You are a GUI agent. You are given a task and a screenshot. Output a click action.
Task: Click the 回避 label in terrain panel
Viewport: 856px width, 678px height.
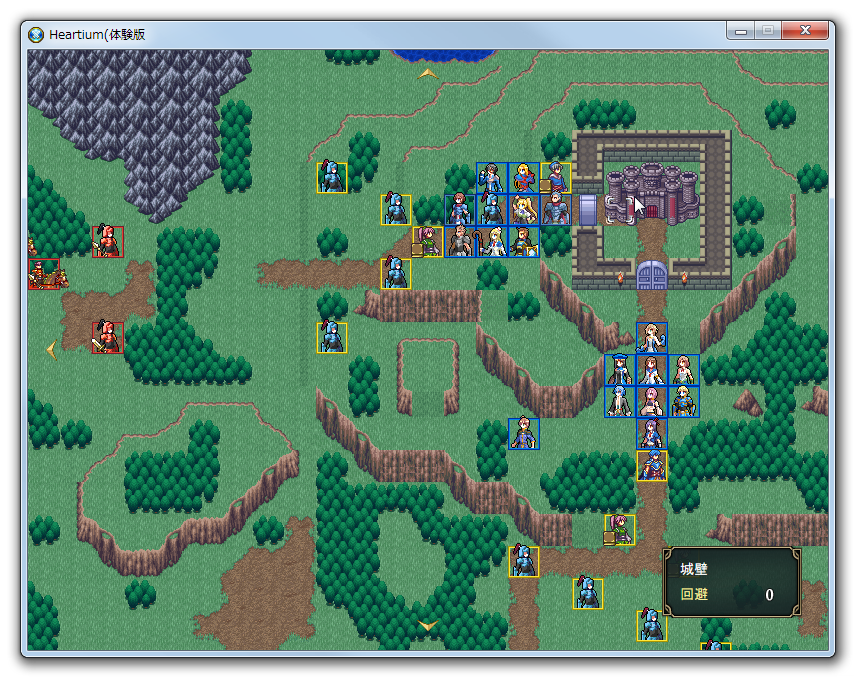coord(694,594)
